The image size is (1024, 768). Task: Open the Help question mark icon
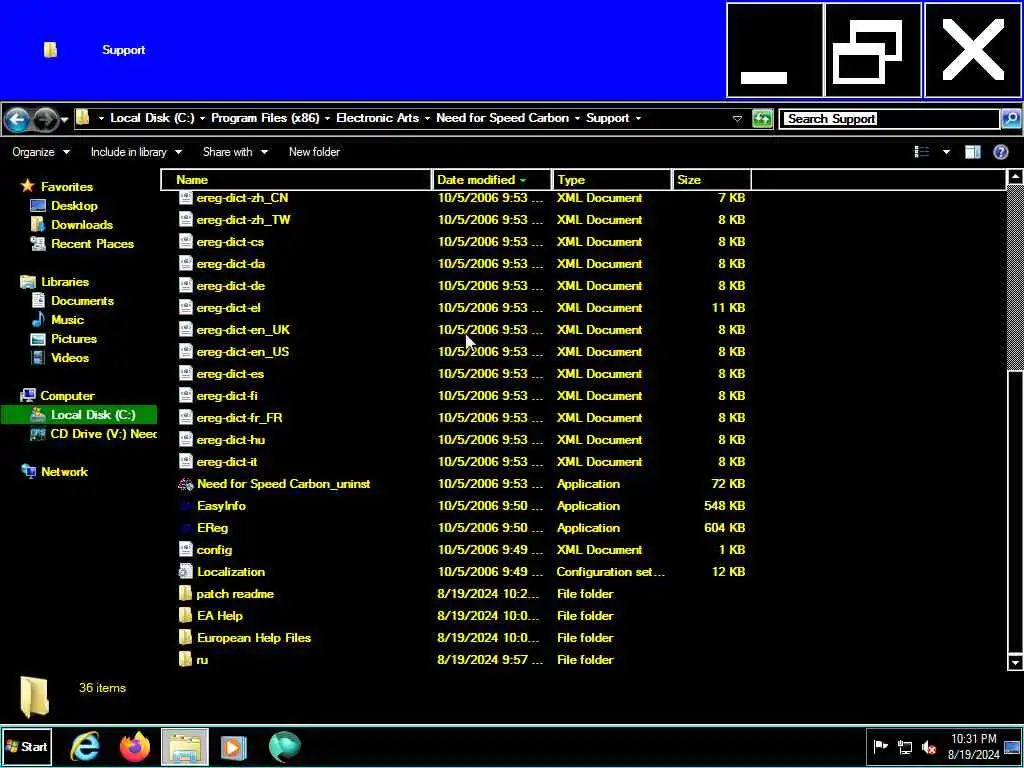point(1000,152)
